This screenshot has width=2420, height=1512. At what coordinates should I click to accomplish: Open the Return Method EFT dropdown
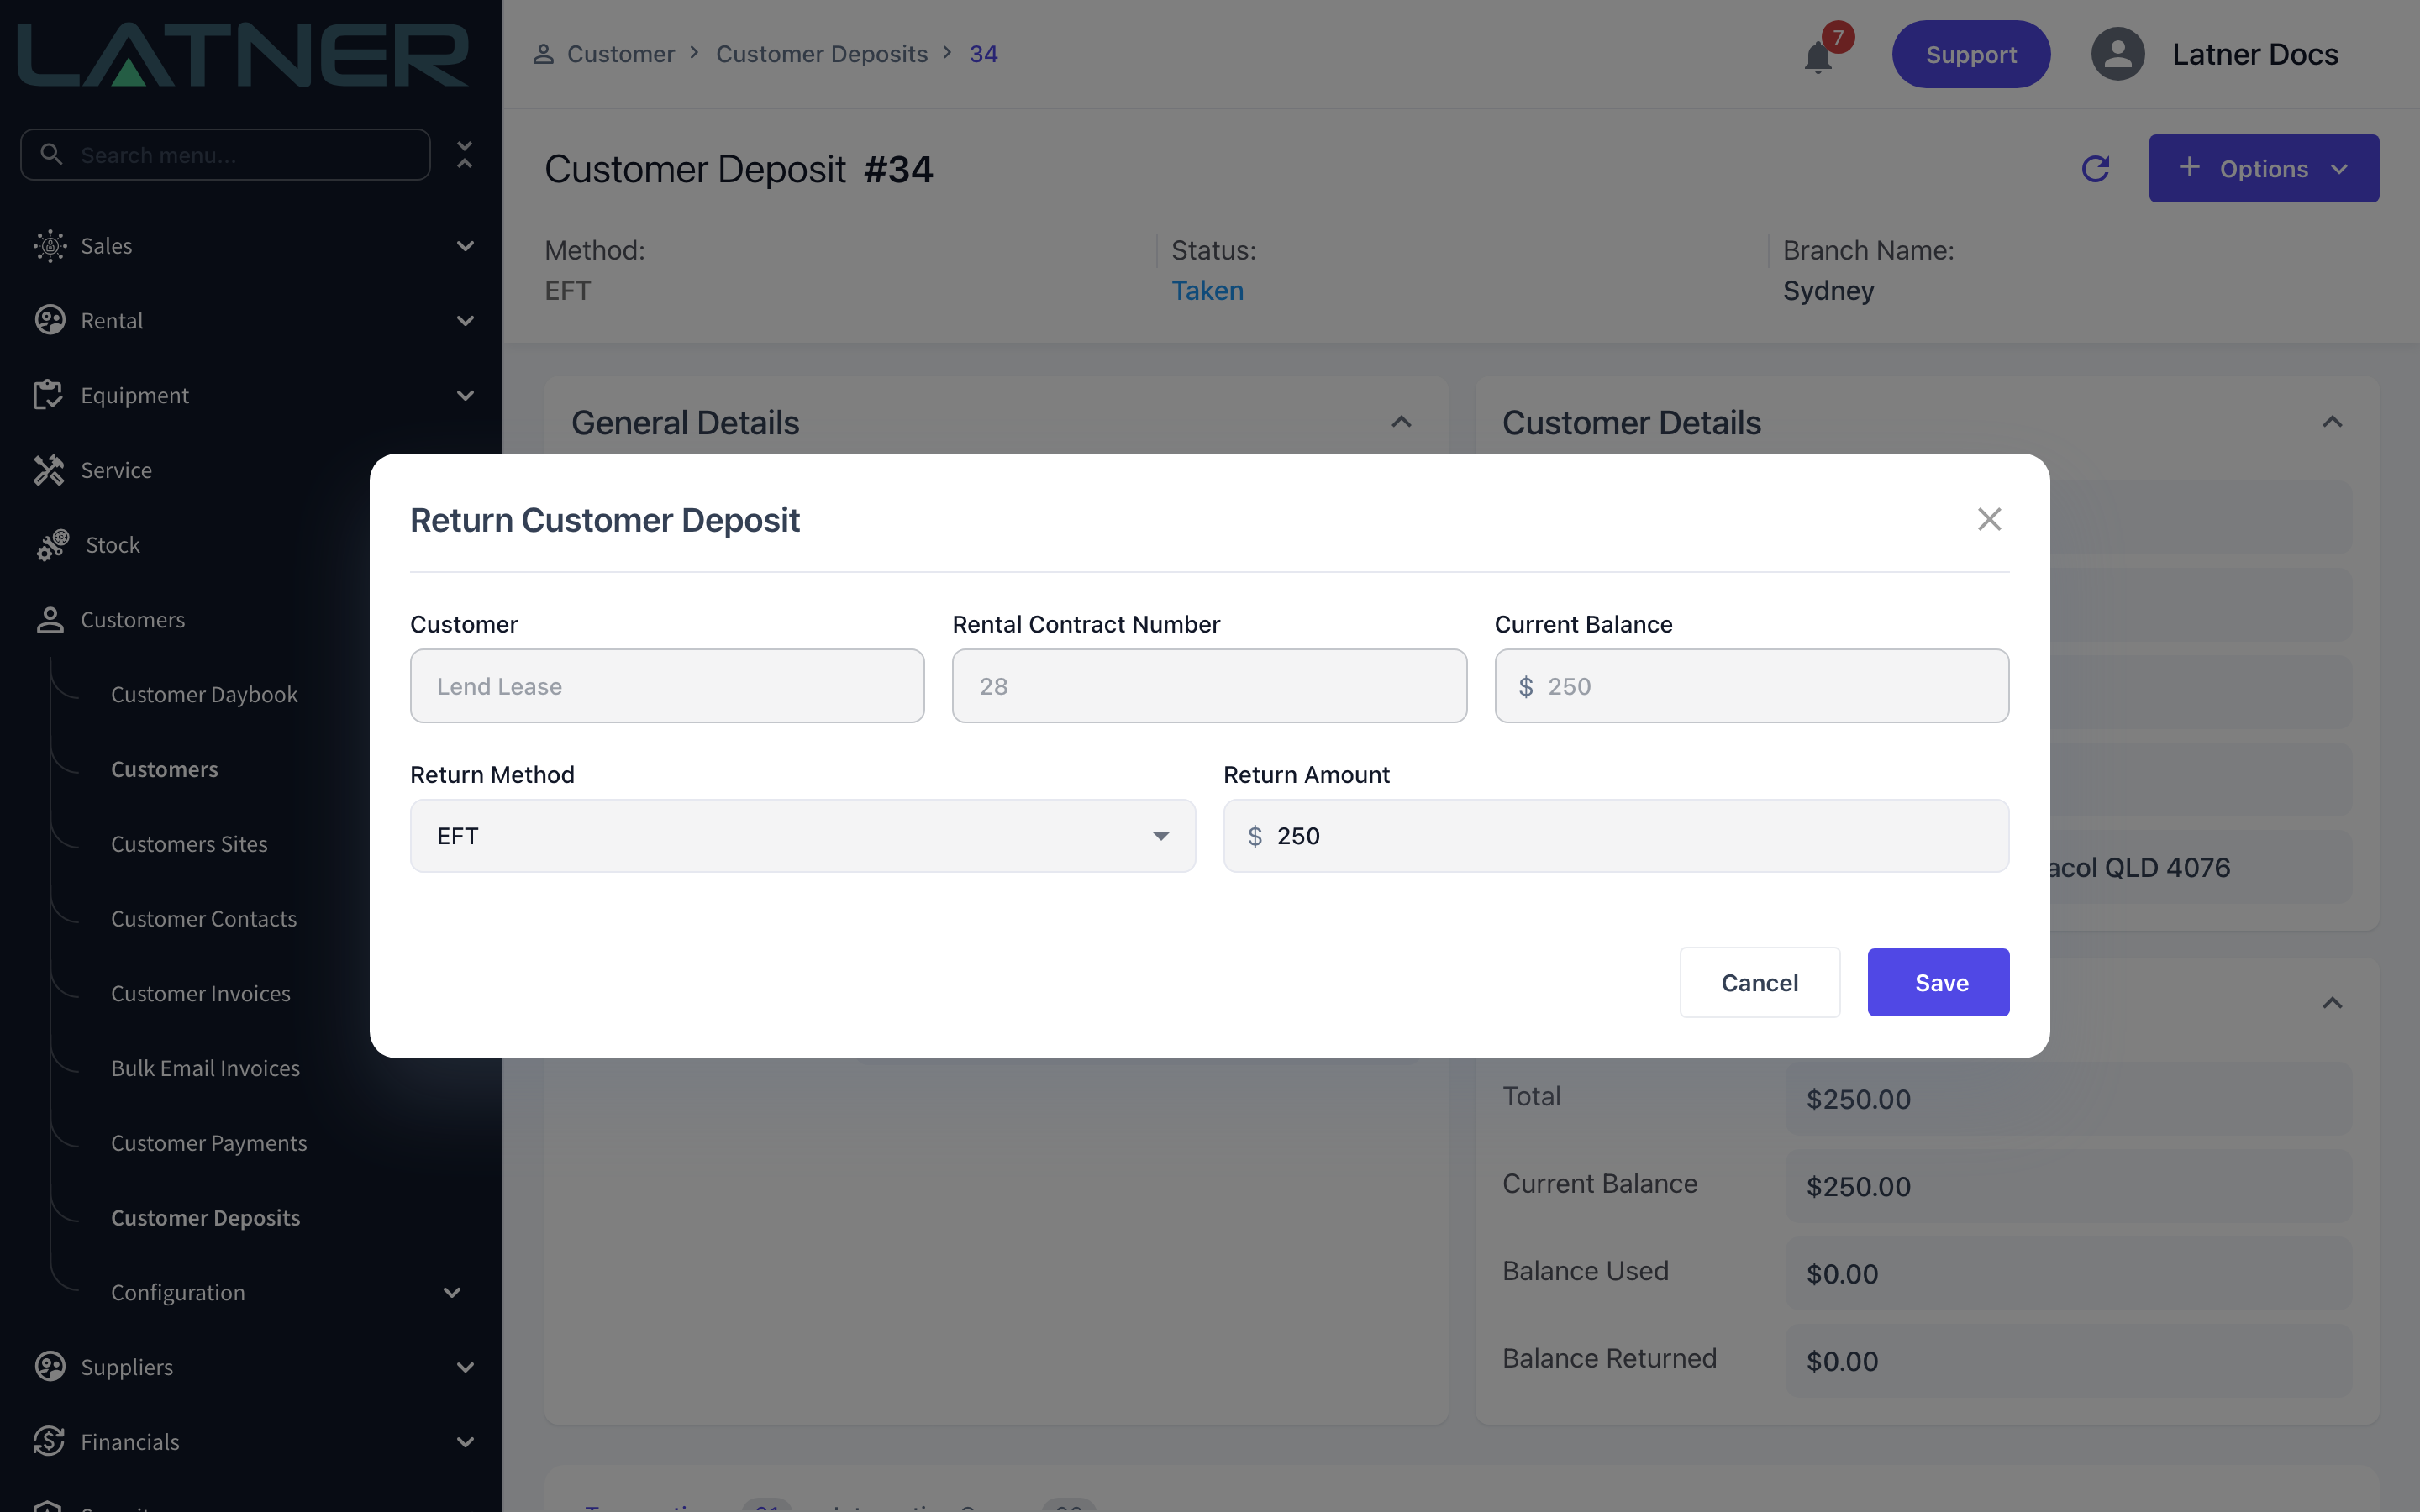coord(802,836)
